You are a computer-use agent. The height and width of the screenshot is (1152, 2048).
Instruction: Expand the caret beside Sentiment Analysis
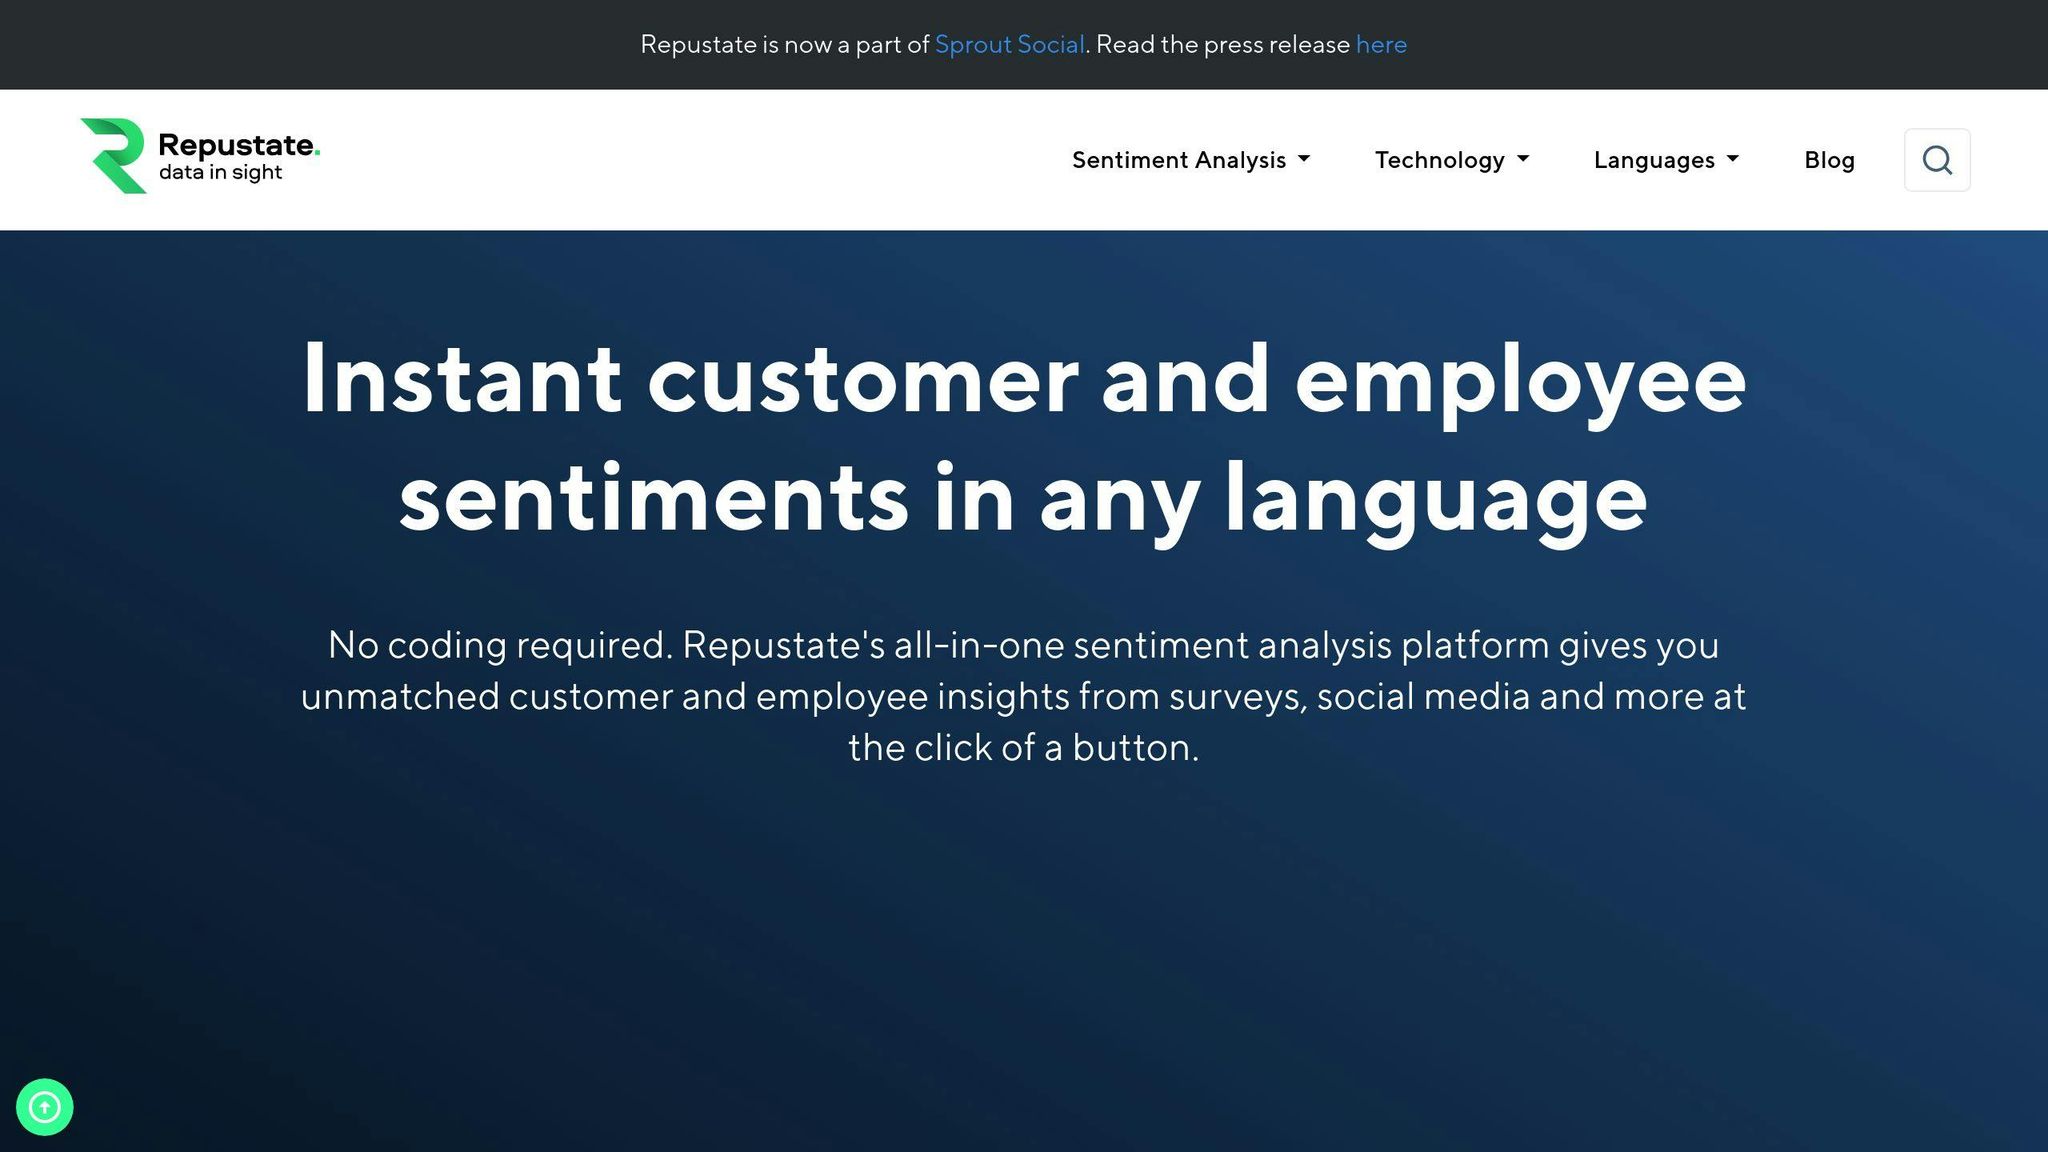point(1304,159)
